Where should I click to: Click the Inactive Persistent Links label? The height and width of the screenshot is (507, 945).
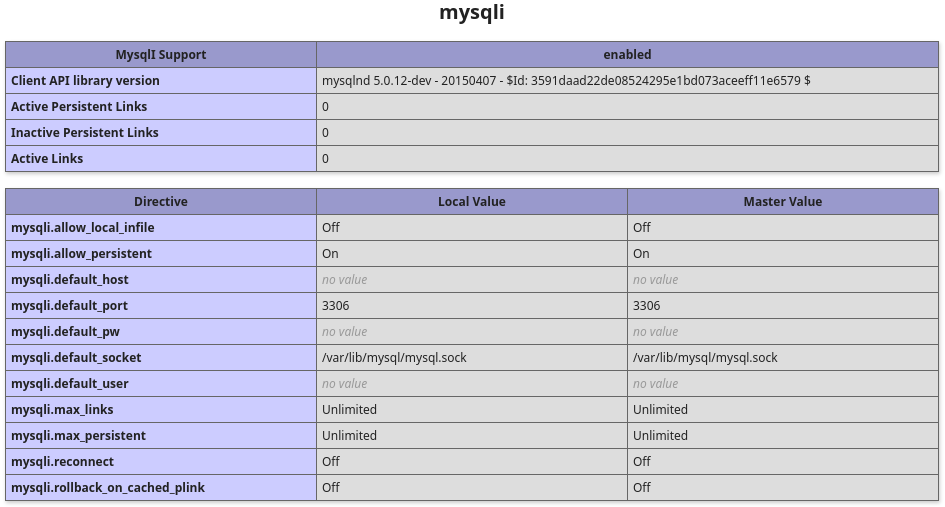84,133
